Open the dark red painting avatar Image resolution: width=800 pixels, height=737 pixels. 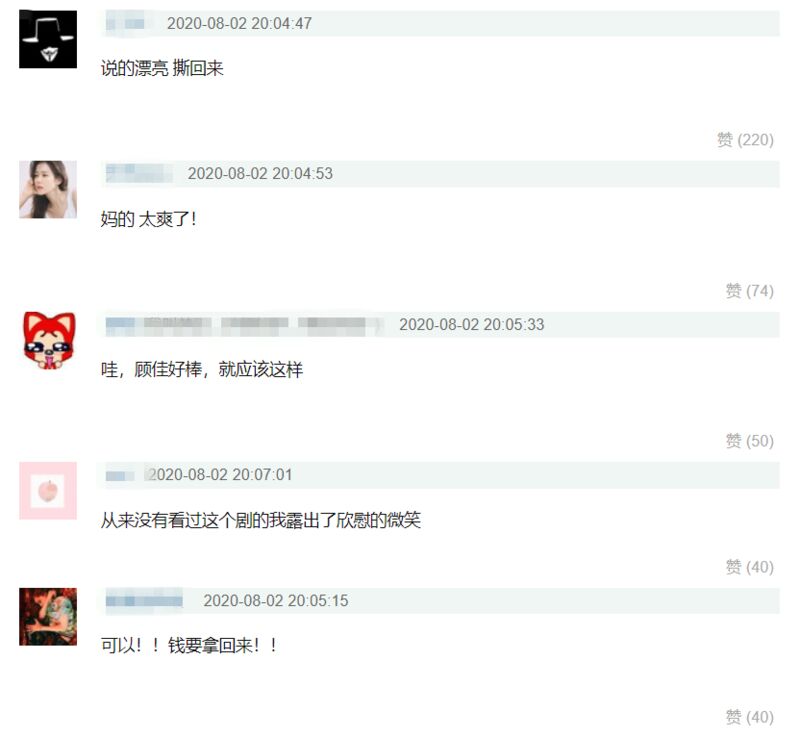tap(48, 617)
